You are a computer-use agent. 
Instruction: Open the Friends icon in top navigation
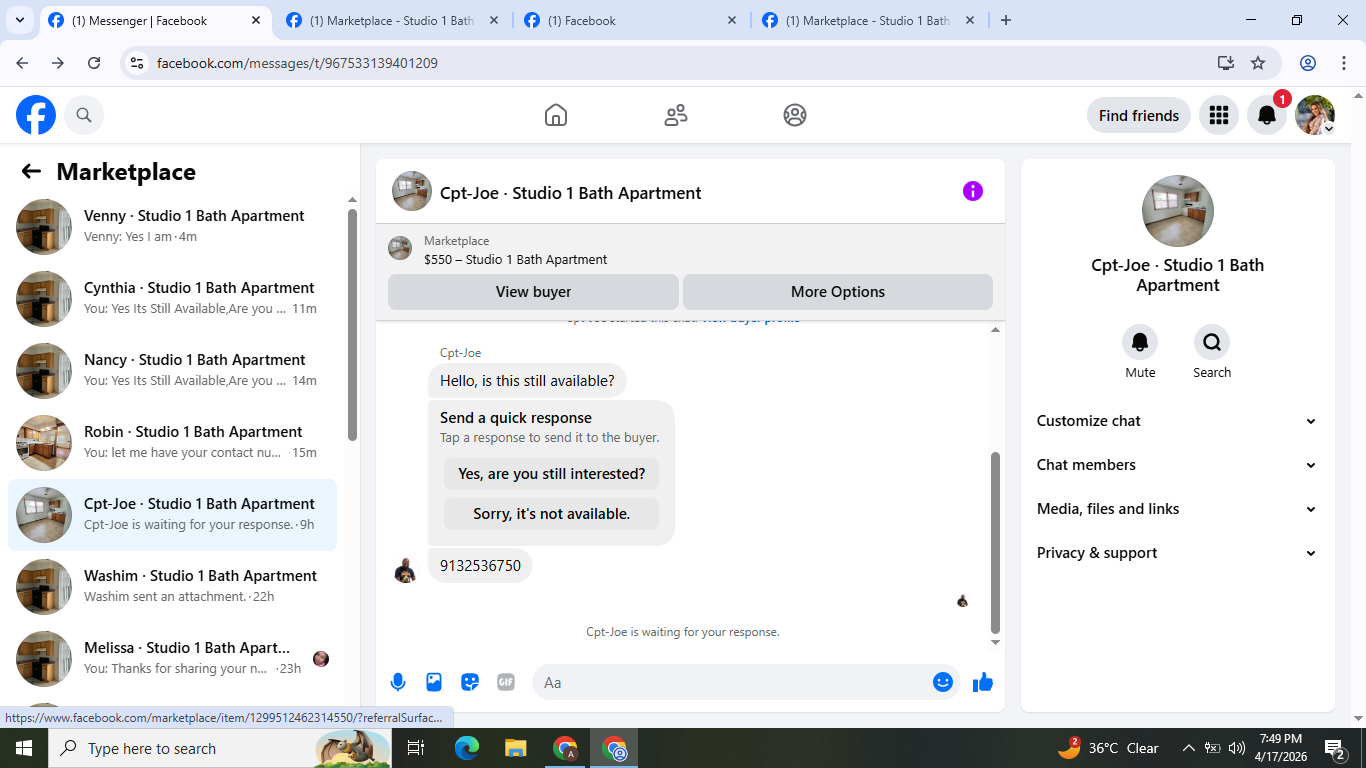[676, 115]
